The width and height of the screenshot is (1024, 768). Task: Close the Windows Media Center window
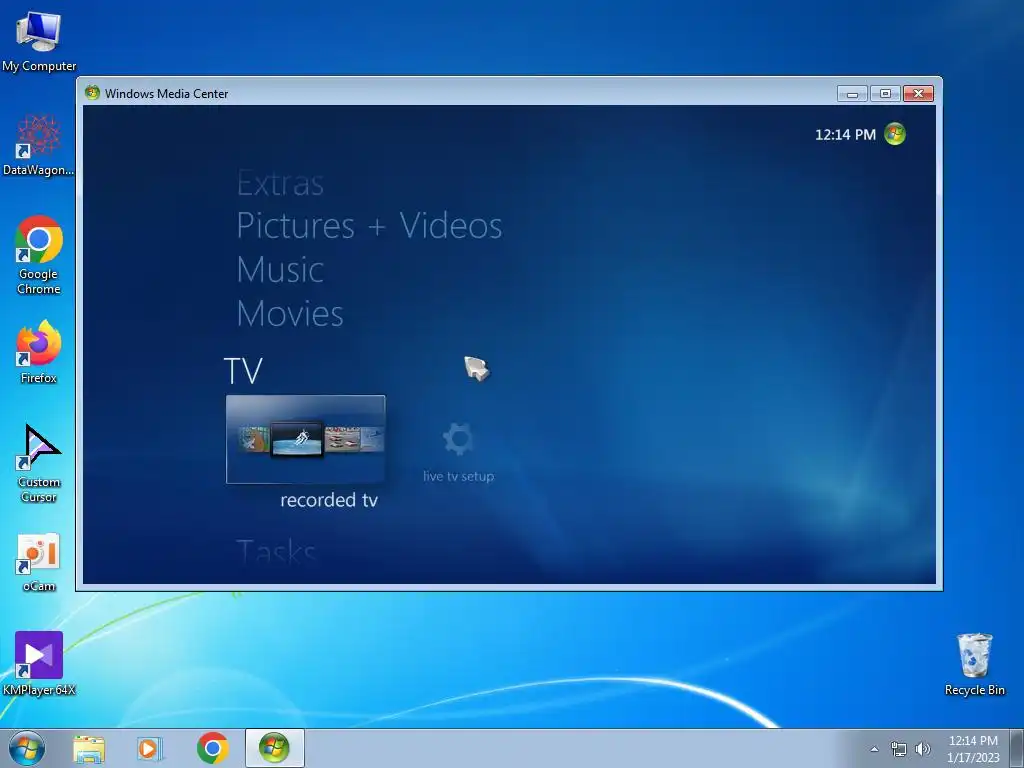point(918,93)
